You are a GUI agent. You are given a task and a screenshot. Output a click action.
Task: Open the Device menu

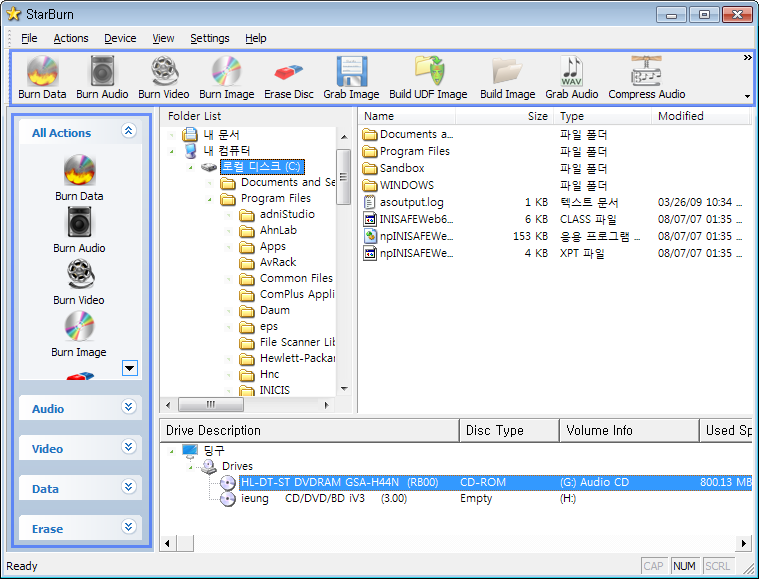click(120, 38)
